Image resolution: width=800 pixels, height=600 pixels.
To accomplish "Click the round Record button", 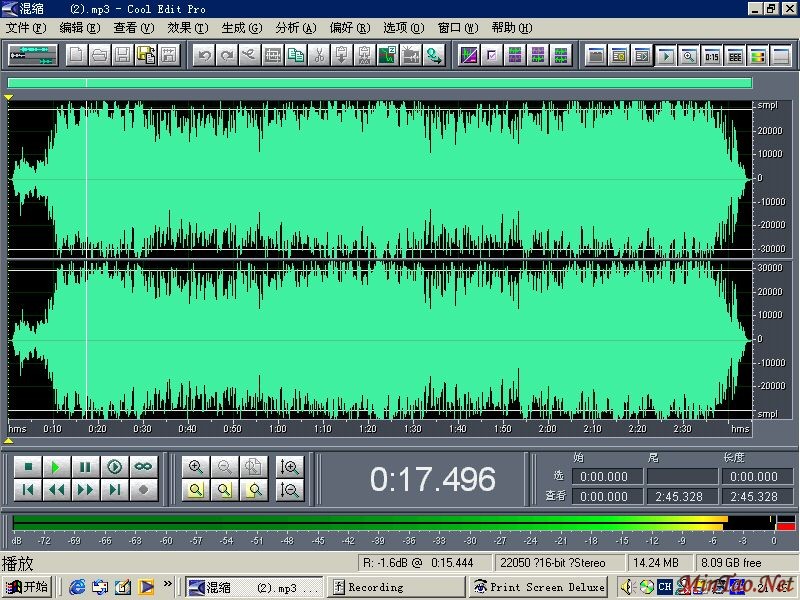I will click(144, 490).
